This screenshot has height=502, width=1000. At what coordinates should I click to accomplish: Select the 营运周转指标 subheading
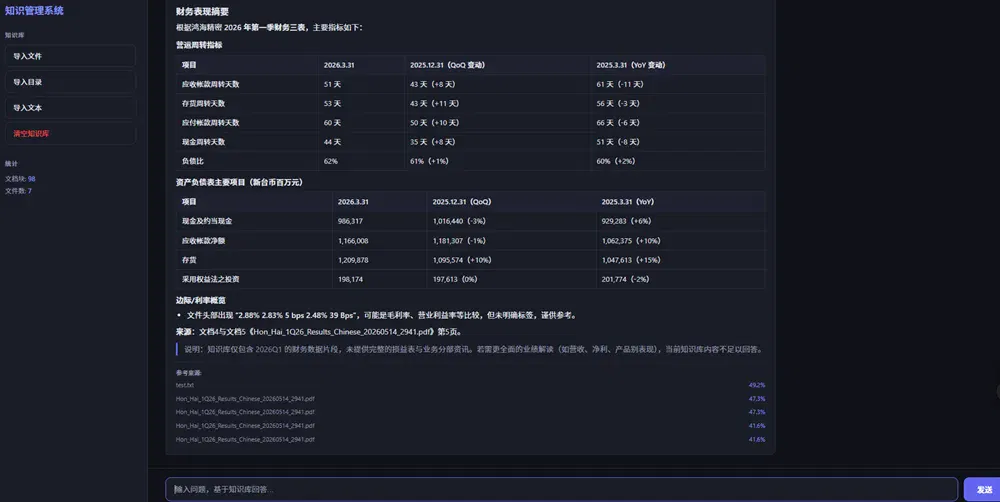coord(199,45)
